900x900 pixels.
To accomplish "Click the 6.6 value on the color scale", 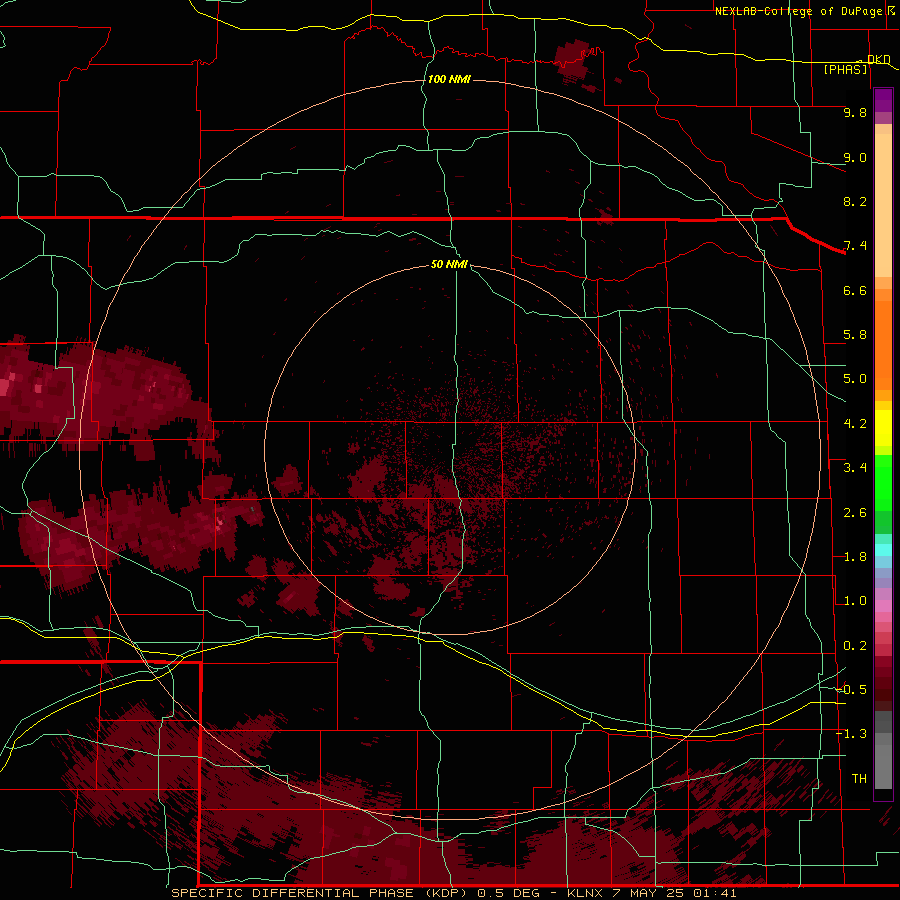I will [855, 290].
